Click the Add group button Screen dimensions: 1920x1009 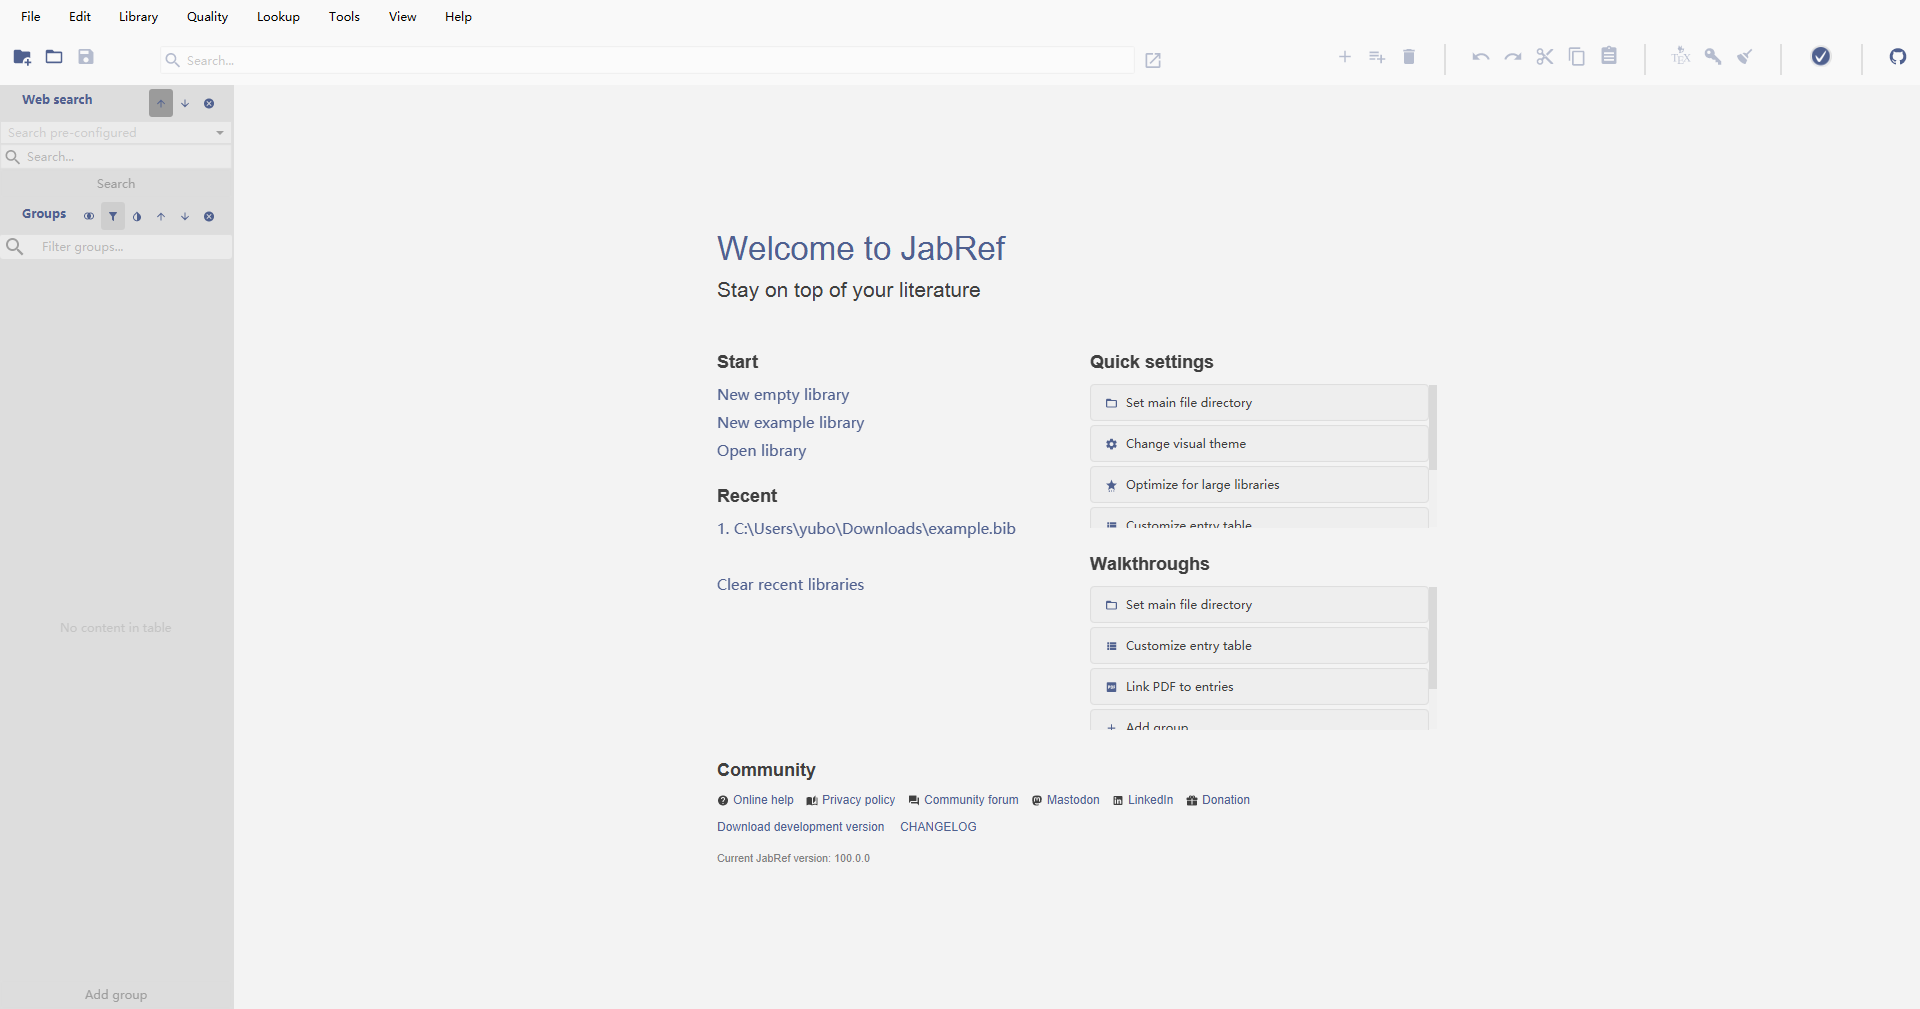point(116,995)
